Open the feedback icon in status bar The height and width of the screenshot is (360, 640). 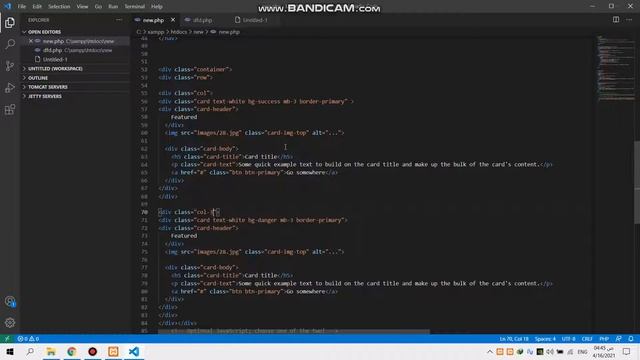click(x=618, y=339)
